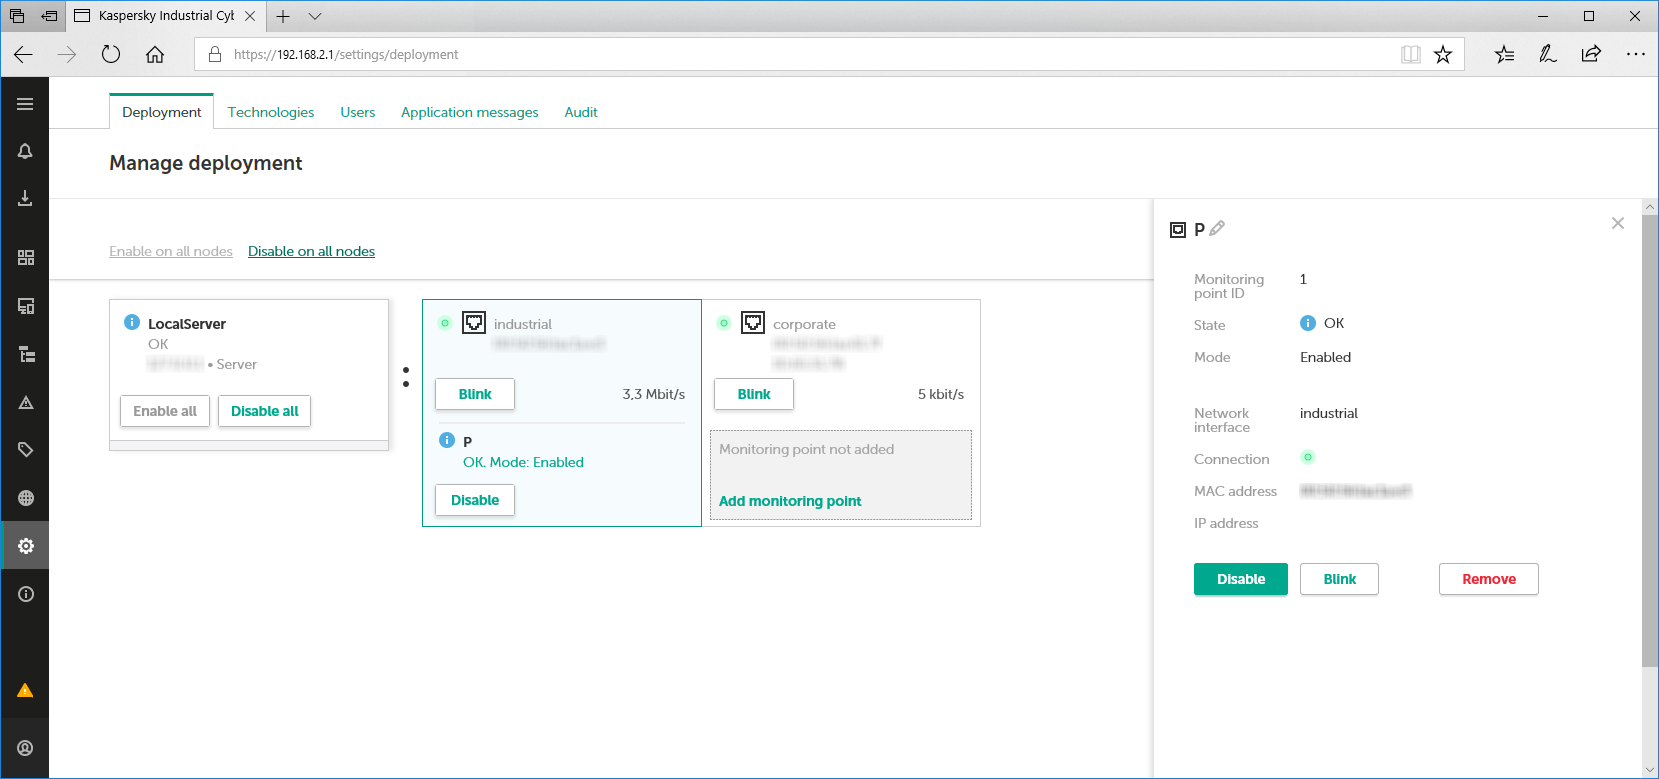
Task: Click the yellow warning triangle icon
Action: tap(25, 690)
